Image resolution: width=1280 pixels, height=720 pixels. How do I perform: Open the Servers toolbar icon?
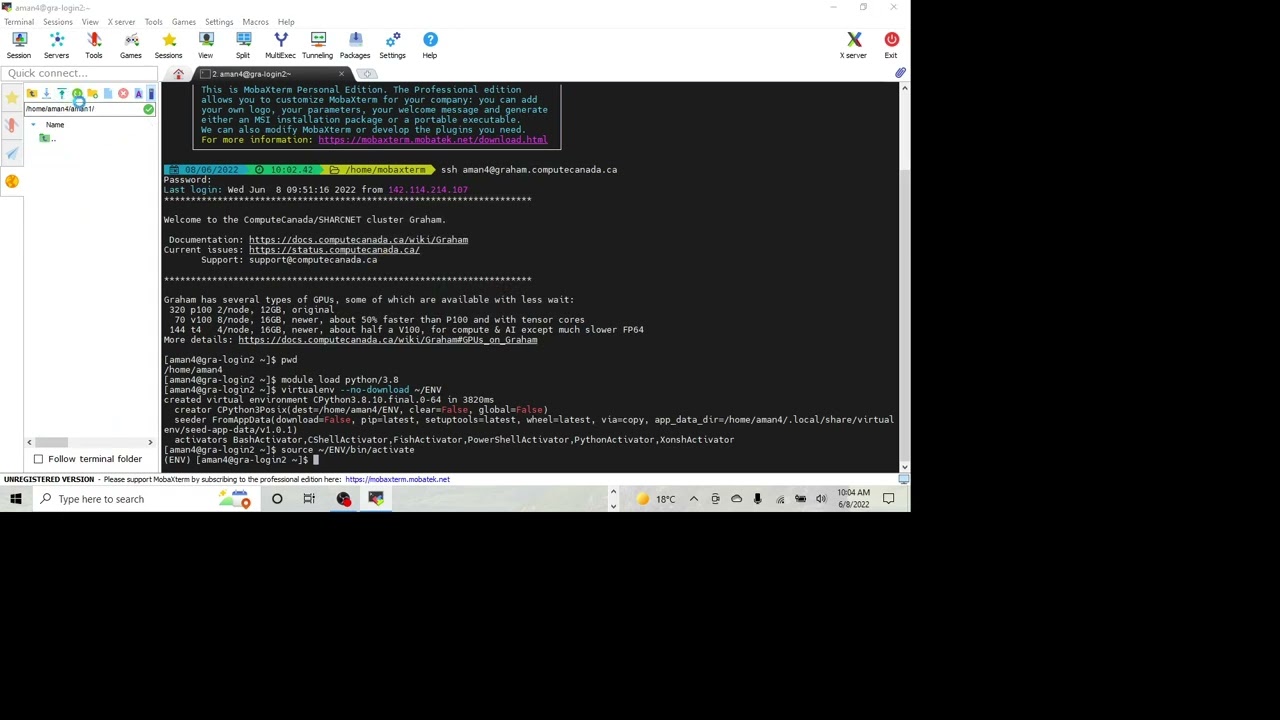pyautogui.click(x=56, y=45)
